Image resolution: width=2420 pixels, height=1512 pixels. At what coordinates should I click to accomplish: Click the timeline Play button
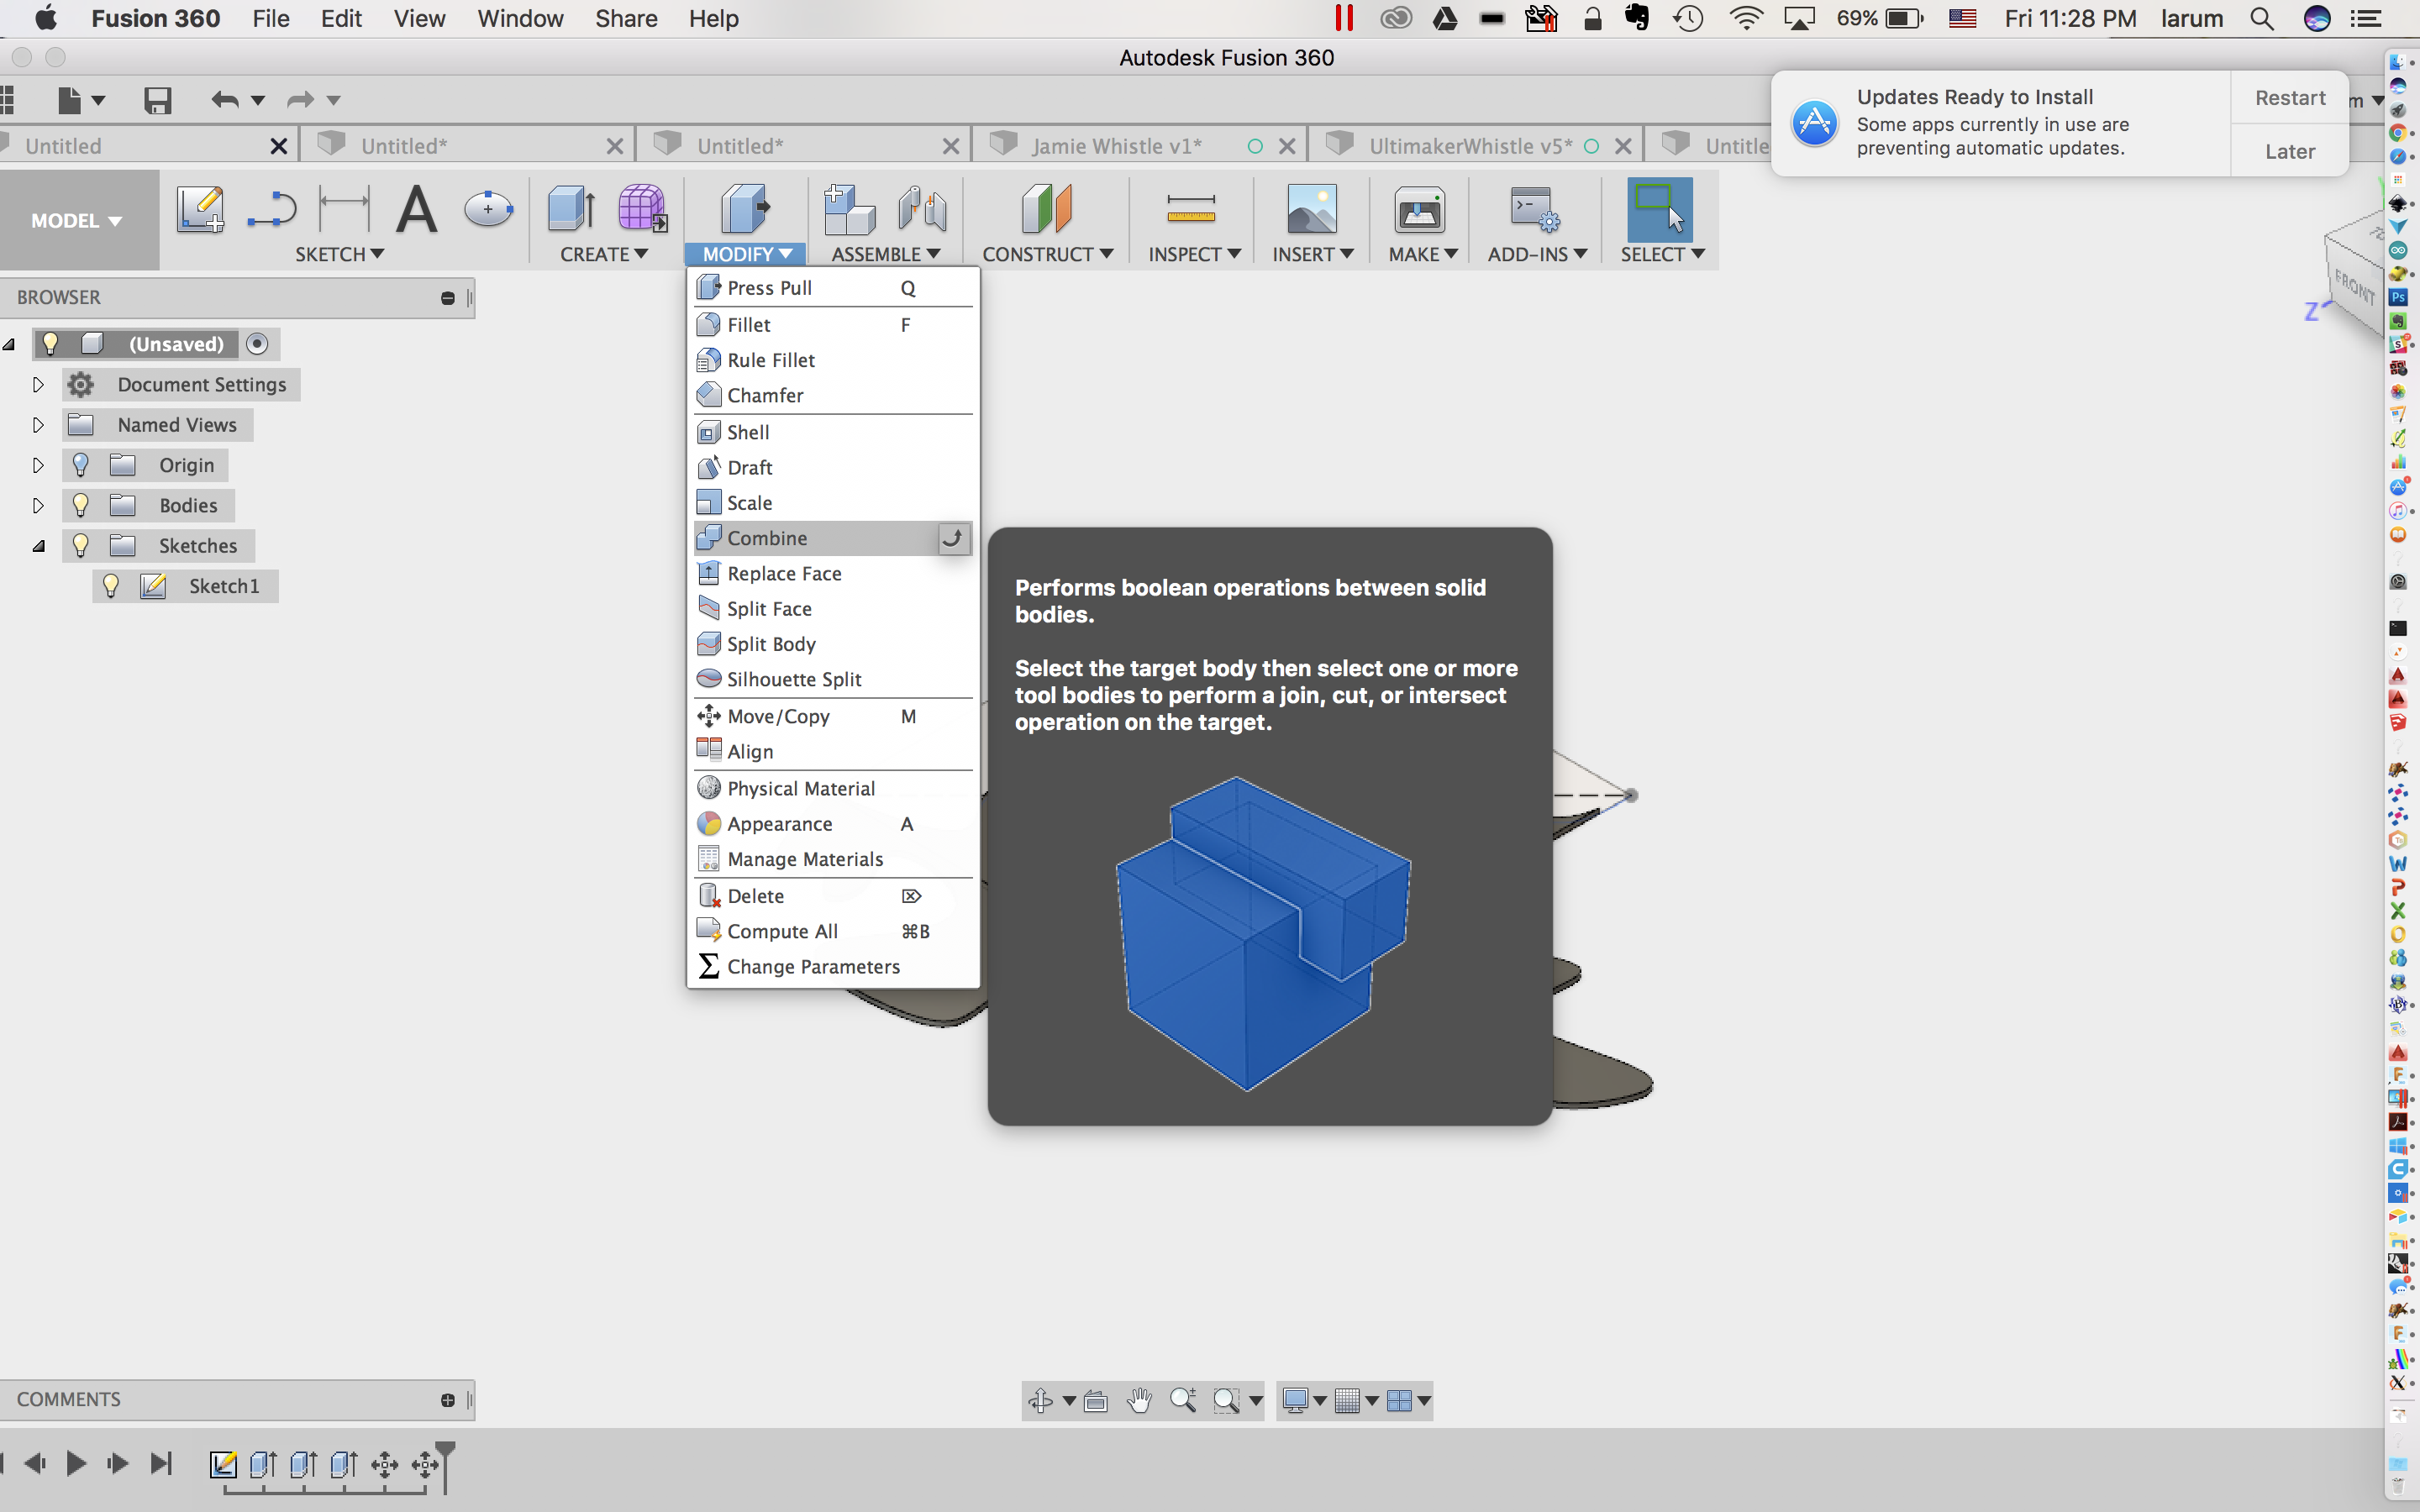(76, 1464)
